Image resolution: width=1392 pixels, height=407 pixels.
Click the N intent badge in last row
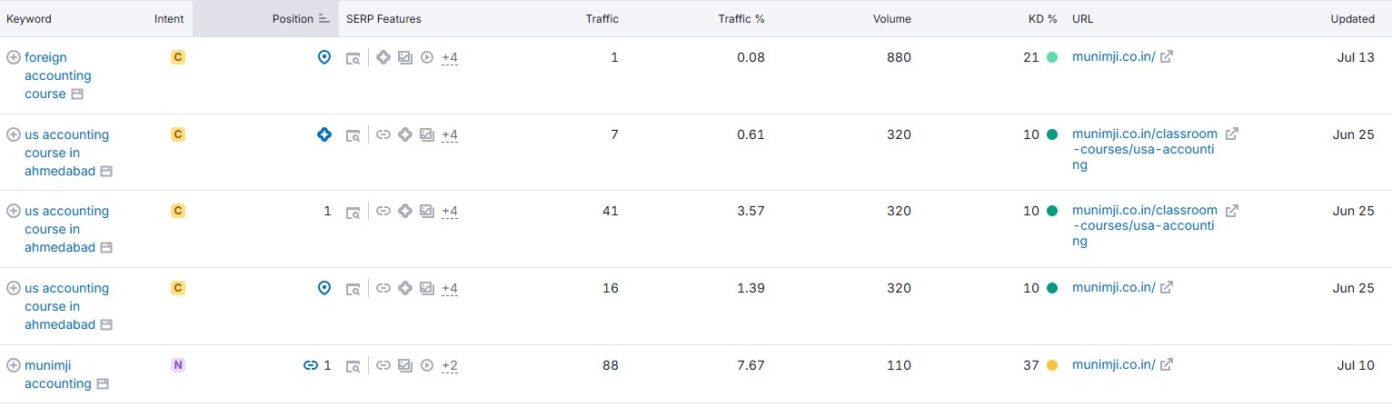point(178,366)
